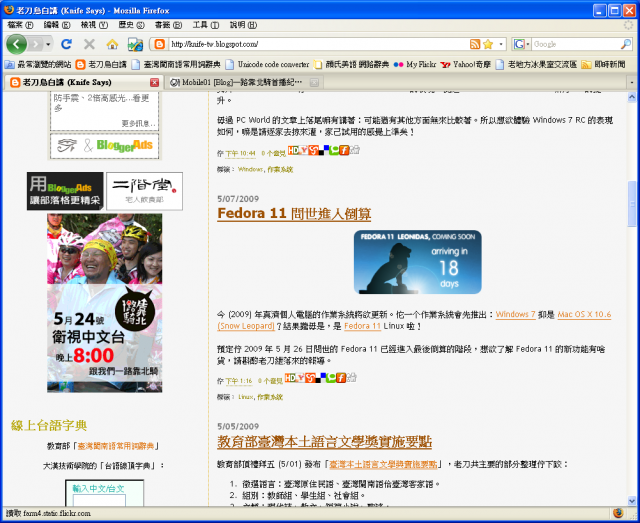Image resolution: width=640 pixels, height=523 pixels.
Task: Click the Blogger site icon in address bar
Action: [x=160, y=44]
